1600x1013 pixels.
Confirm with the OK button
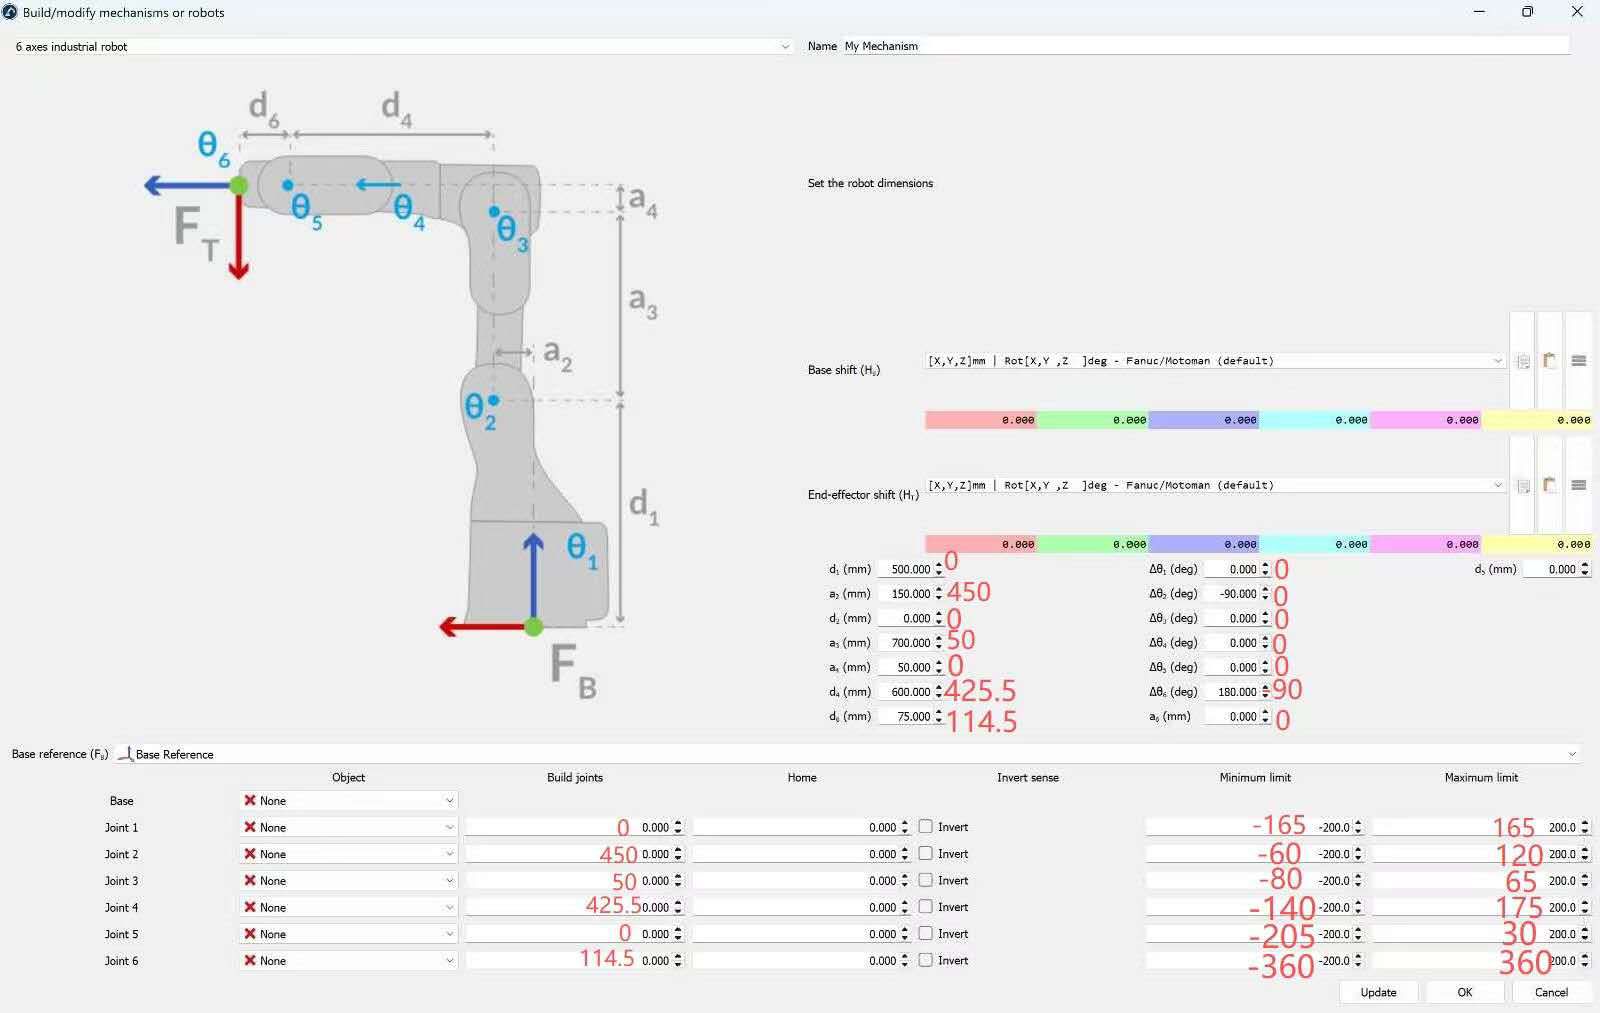1464,992
